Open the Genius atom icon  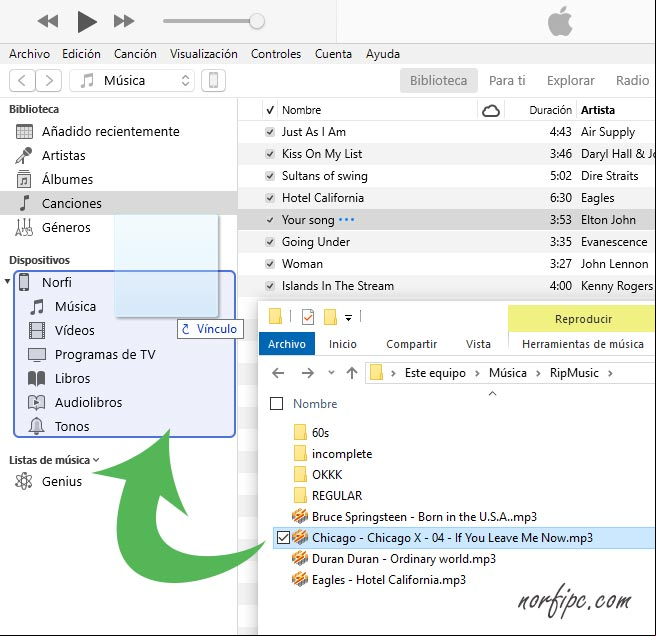(x=24, y=481)
